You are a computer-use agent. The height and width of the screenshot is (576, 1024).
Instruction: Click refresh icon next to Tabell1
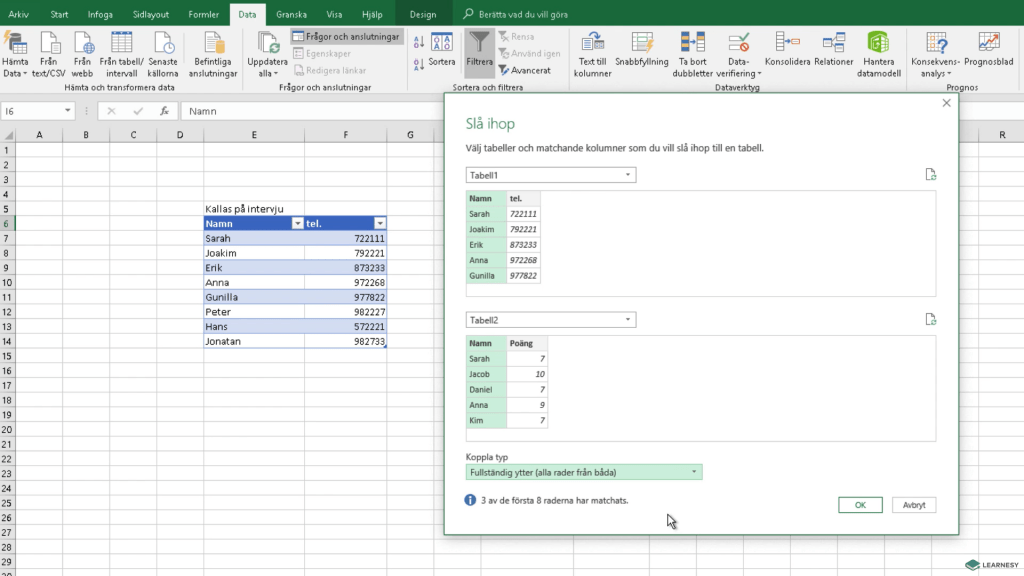[931, 175]
